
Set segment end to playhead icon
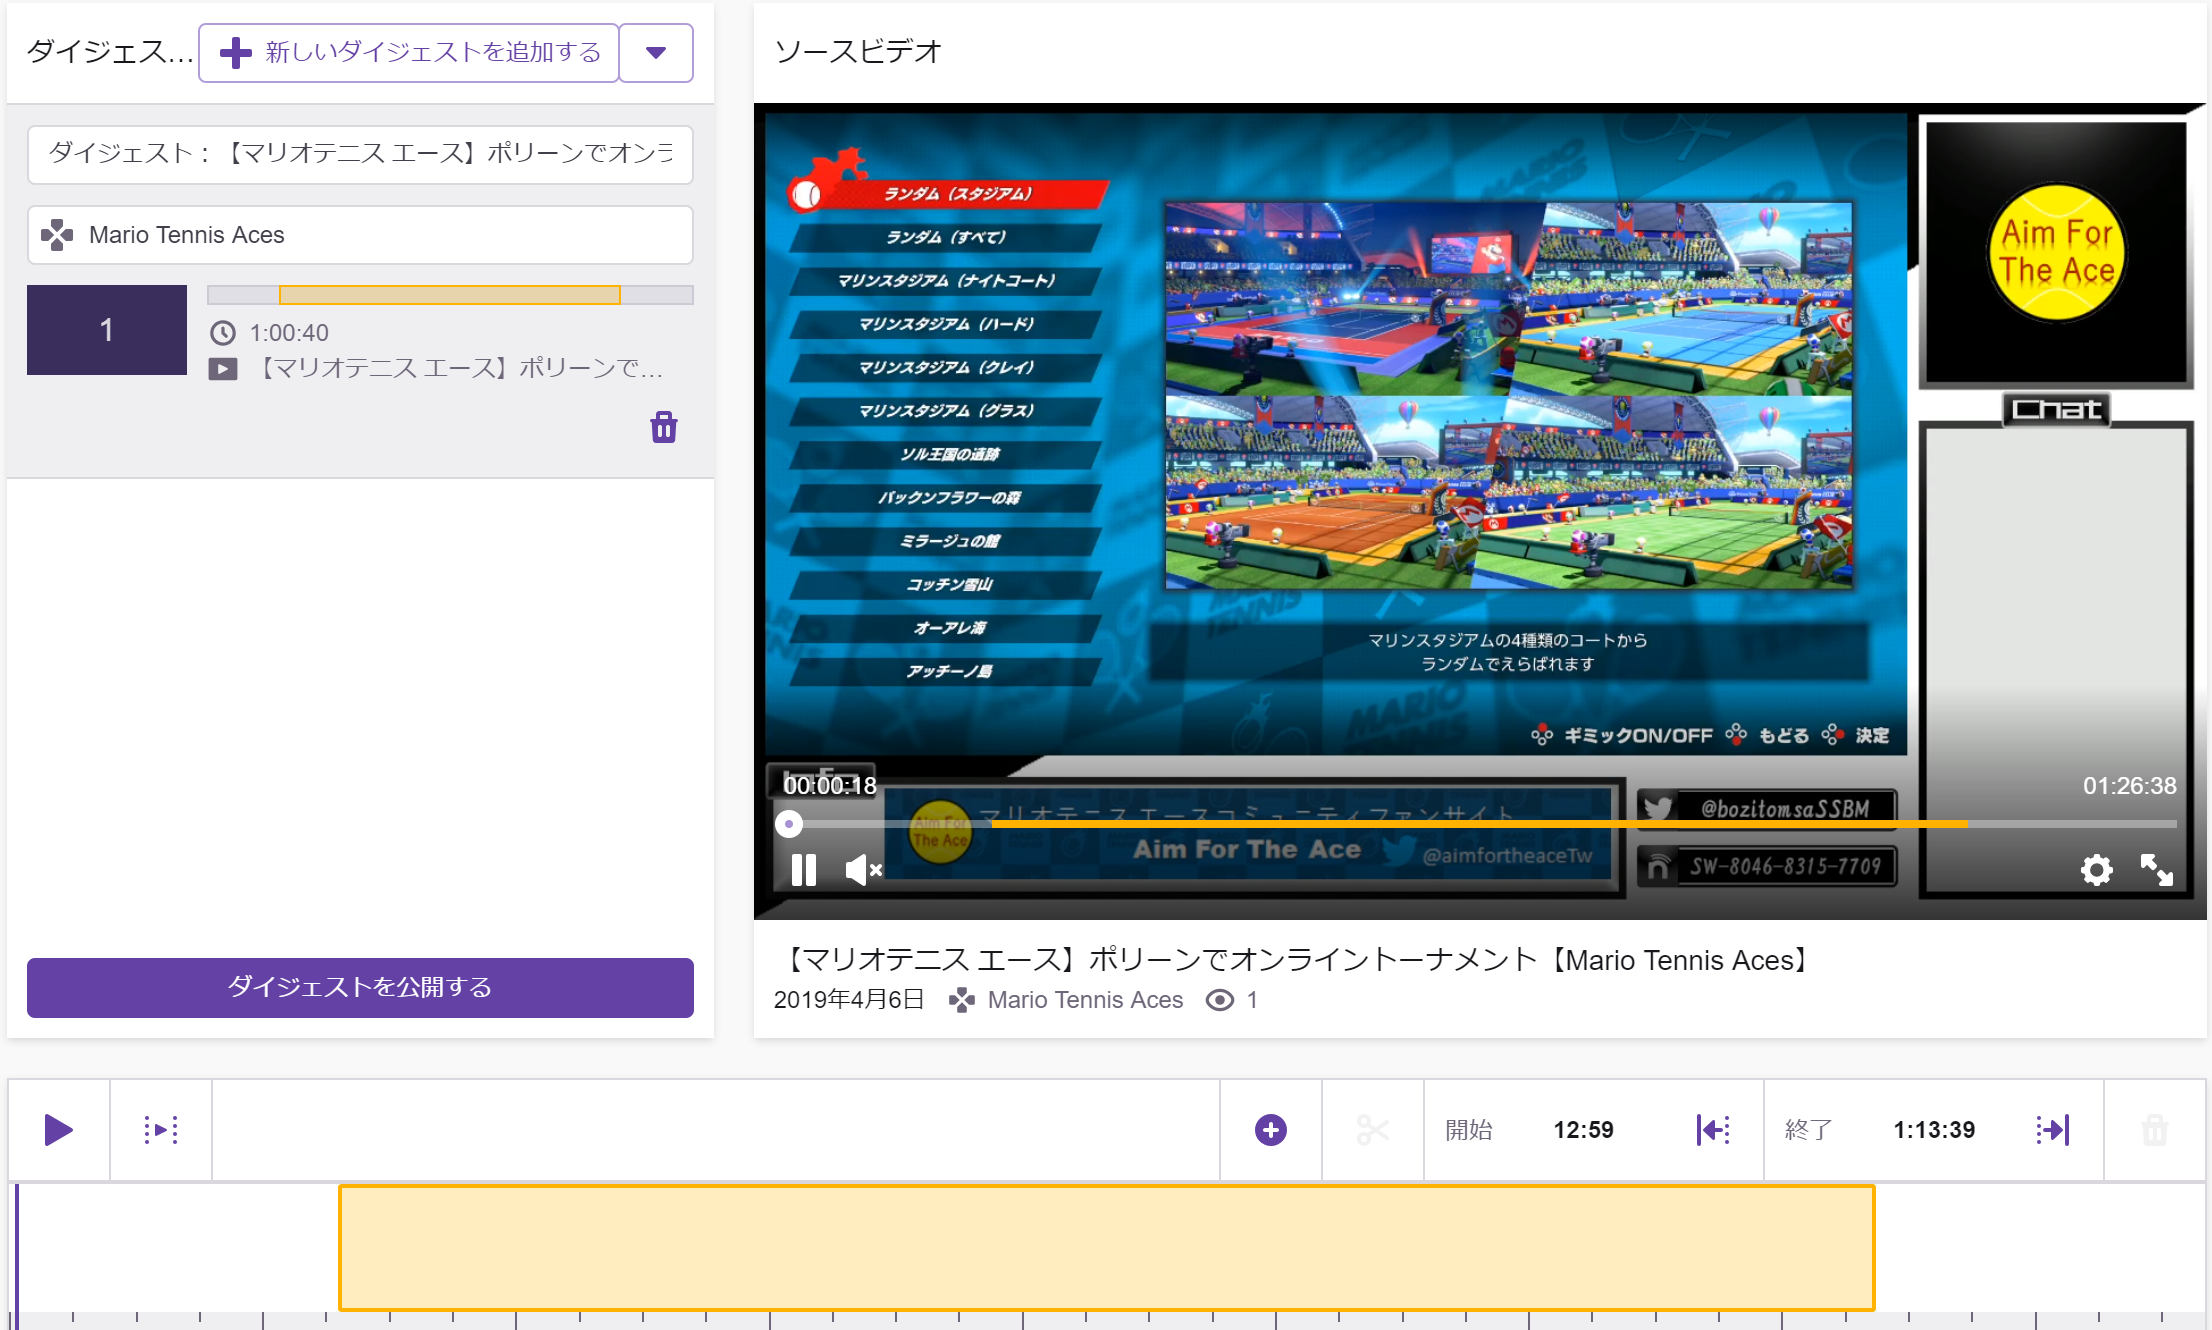click(2053, 1130)
